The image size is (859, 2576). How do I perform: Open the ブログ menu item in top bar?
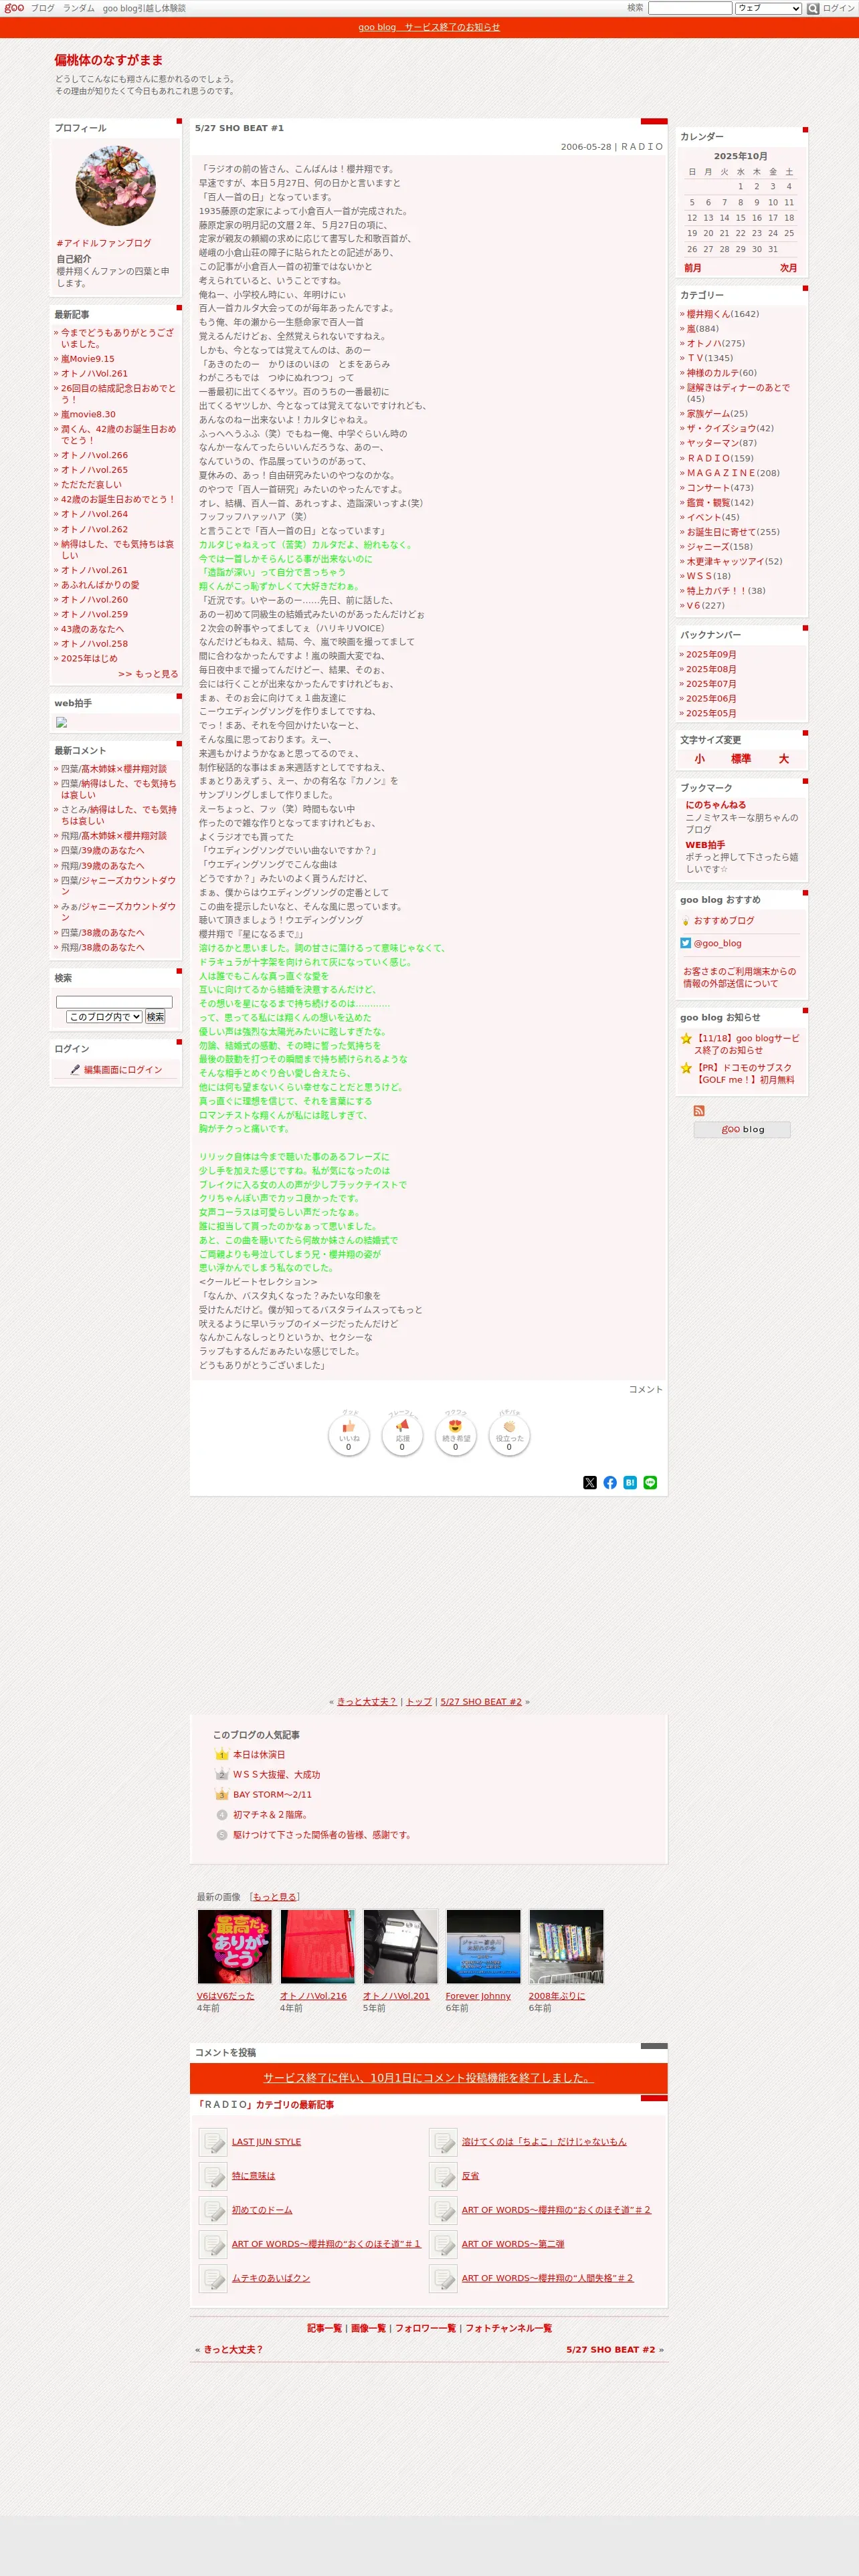pyautogui.click(x=42, y=8)
